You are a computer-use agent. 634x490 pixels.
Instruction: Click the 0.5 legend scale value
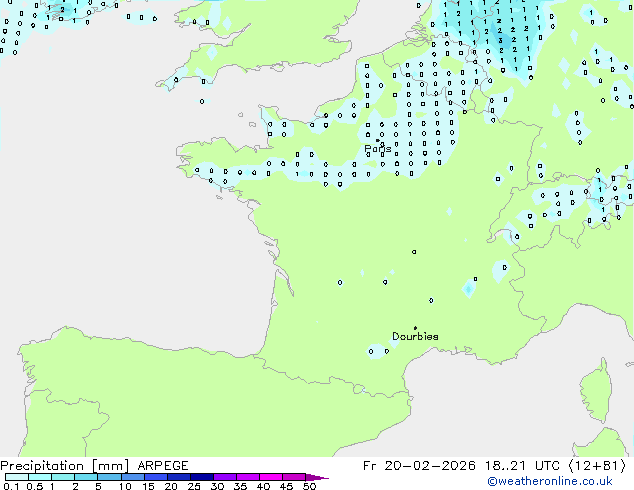point(35,486)
